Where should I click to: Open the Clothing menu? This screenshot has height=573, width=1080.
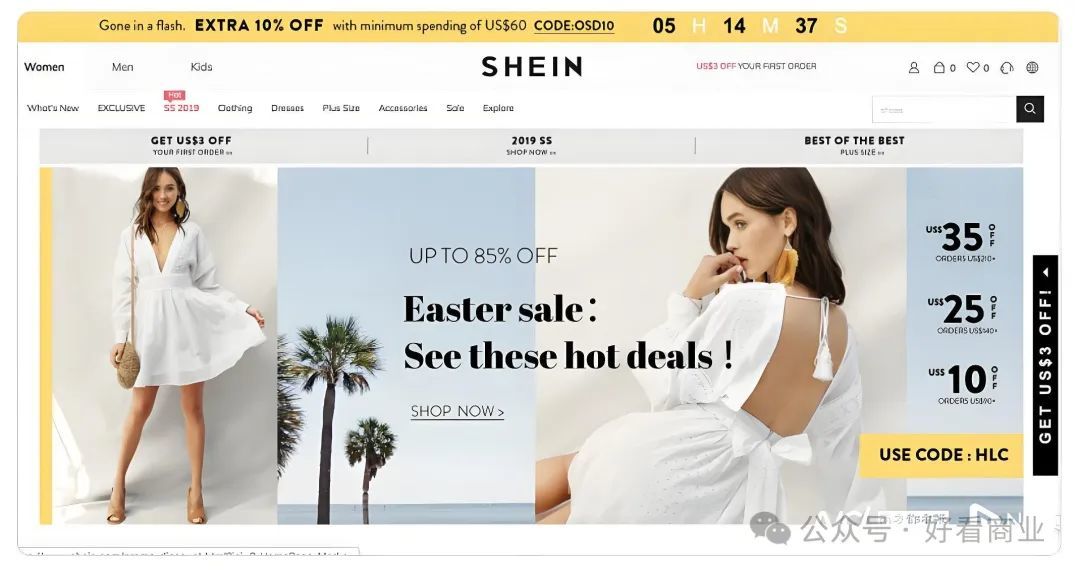(235, 108)
